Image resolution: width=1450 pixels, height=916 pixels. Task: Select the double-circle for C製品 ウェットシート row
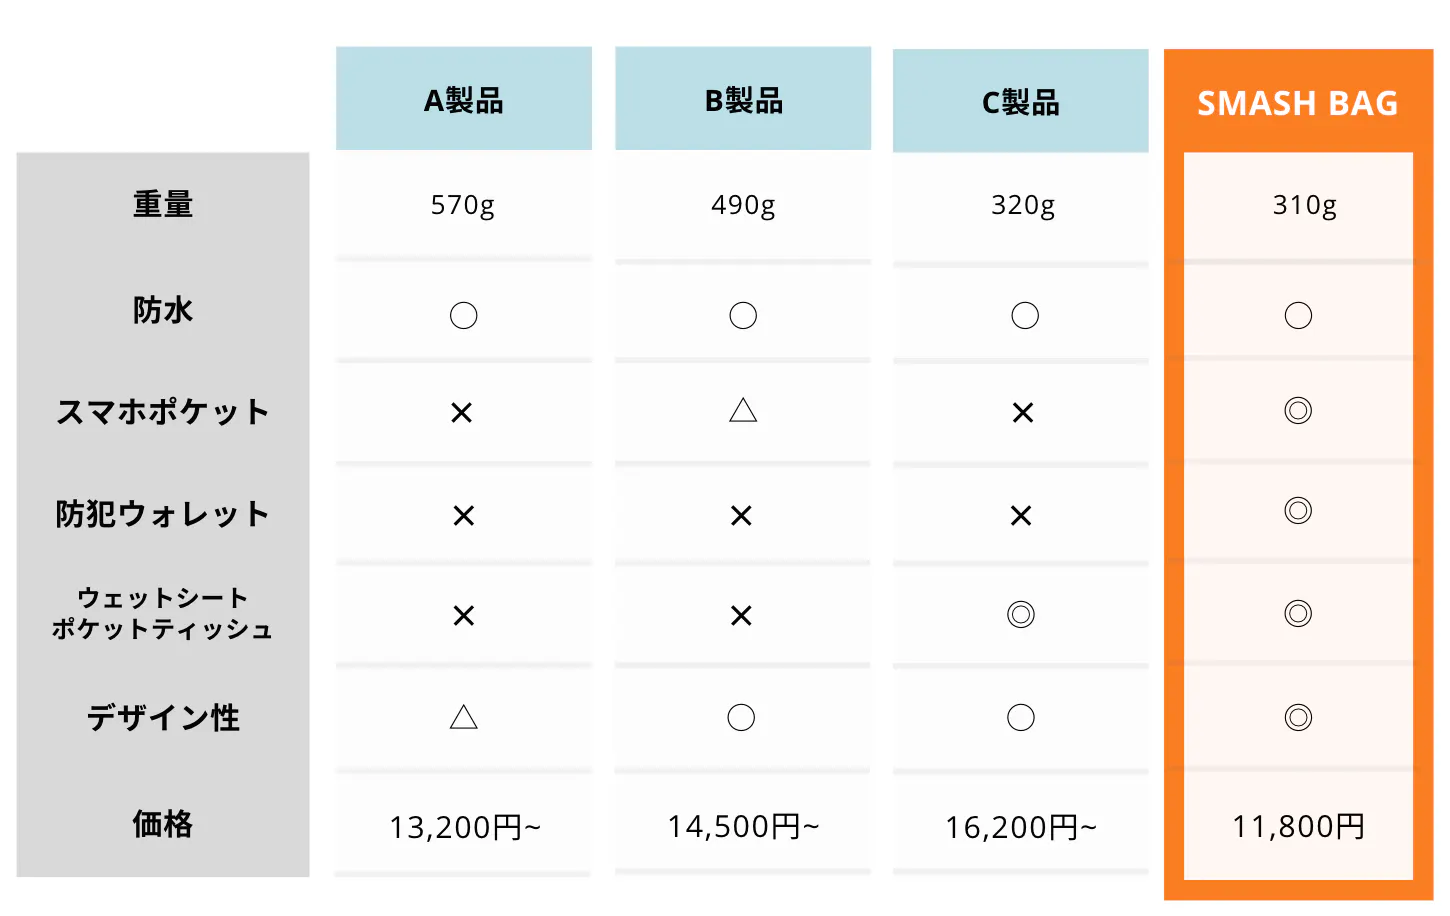pos(1021,615)
